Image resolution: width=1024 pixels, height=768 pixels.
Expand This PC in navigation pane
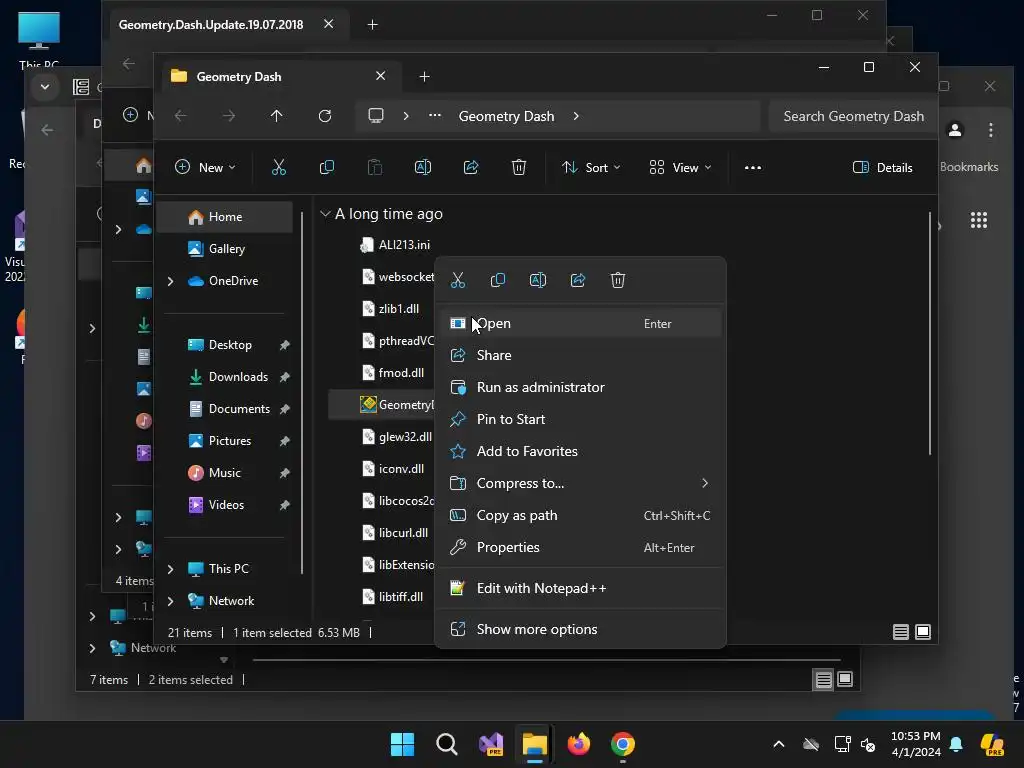pos(170,569)
